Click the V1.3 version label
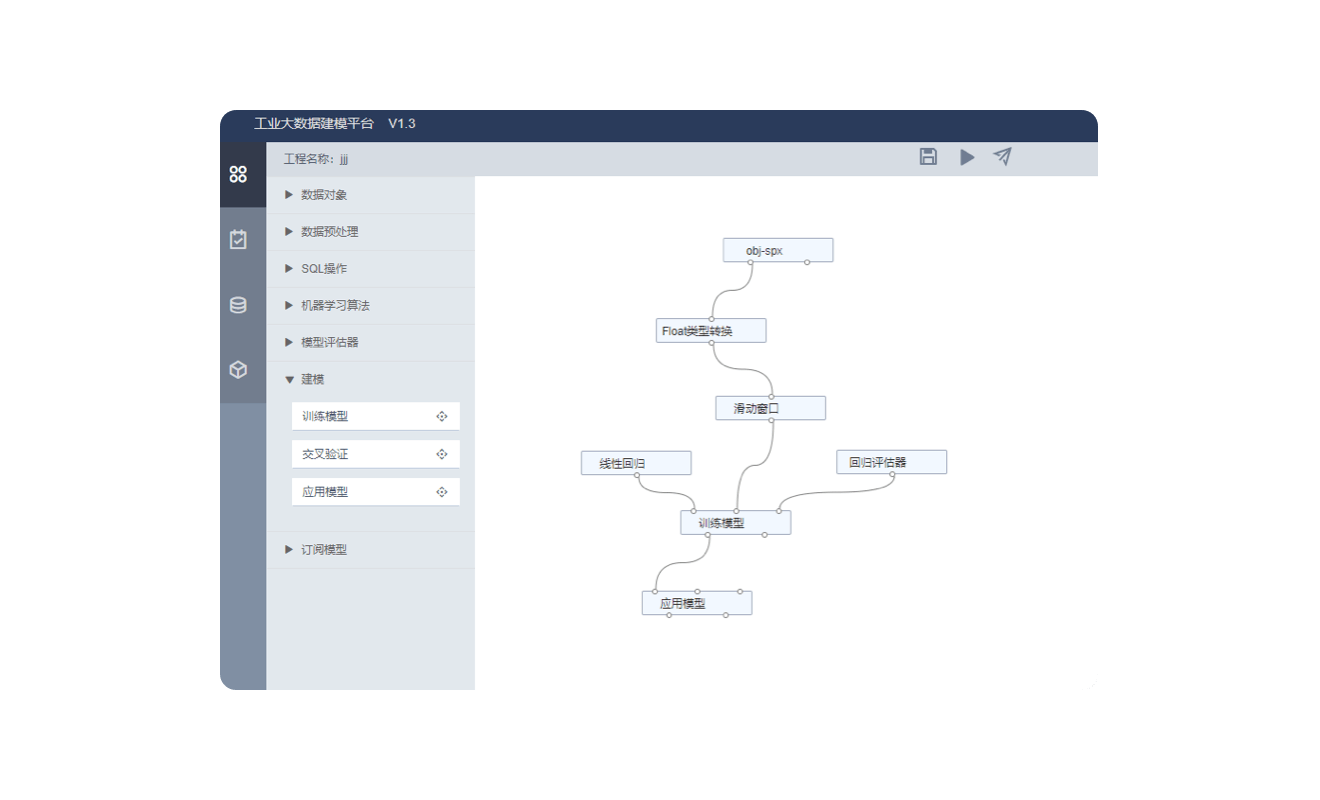This screenshot has width=1320, height=800. [402, 124]
